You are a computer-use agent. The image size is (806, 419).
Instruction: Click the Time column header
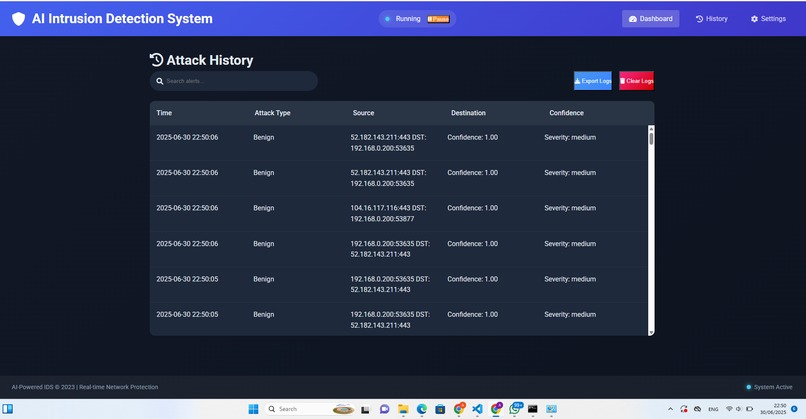[x=164, y=113]
